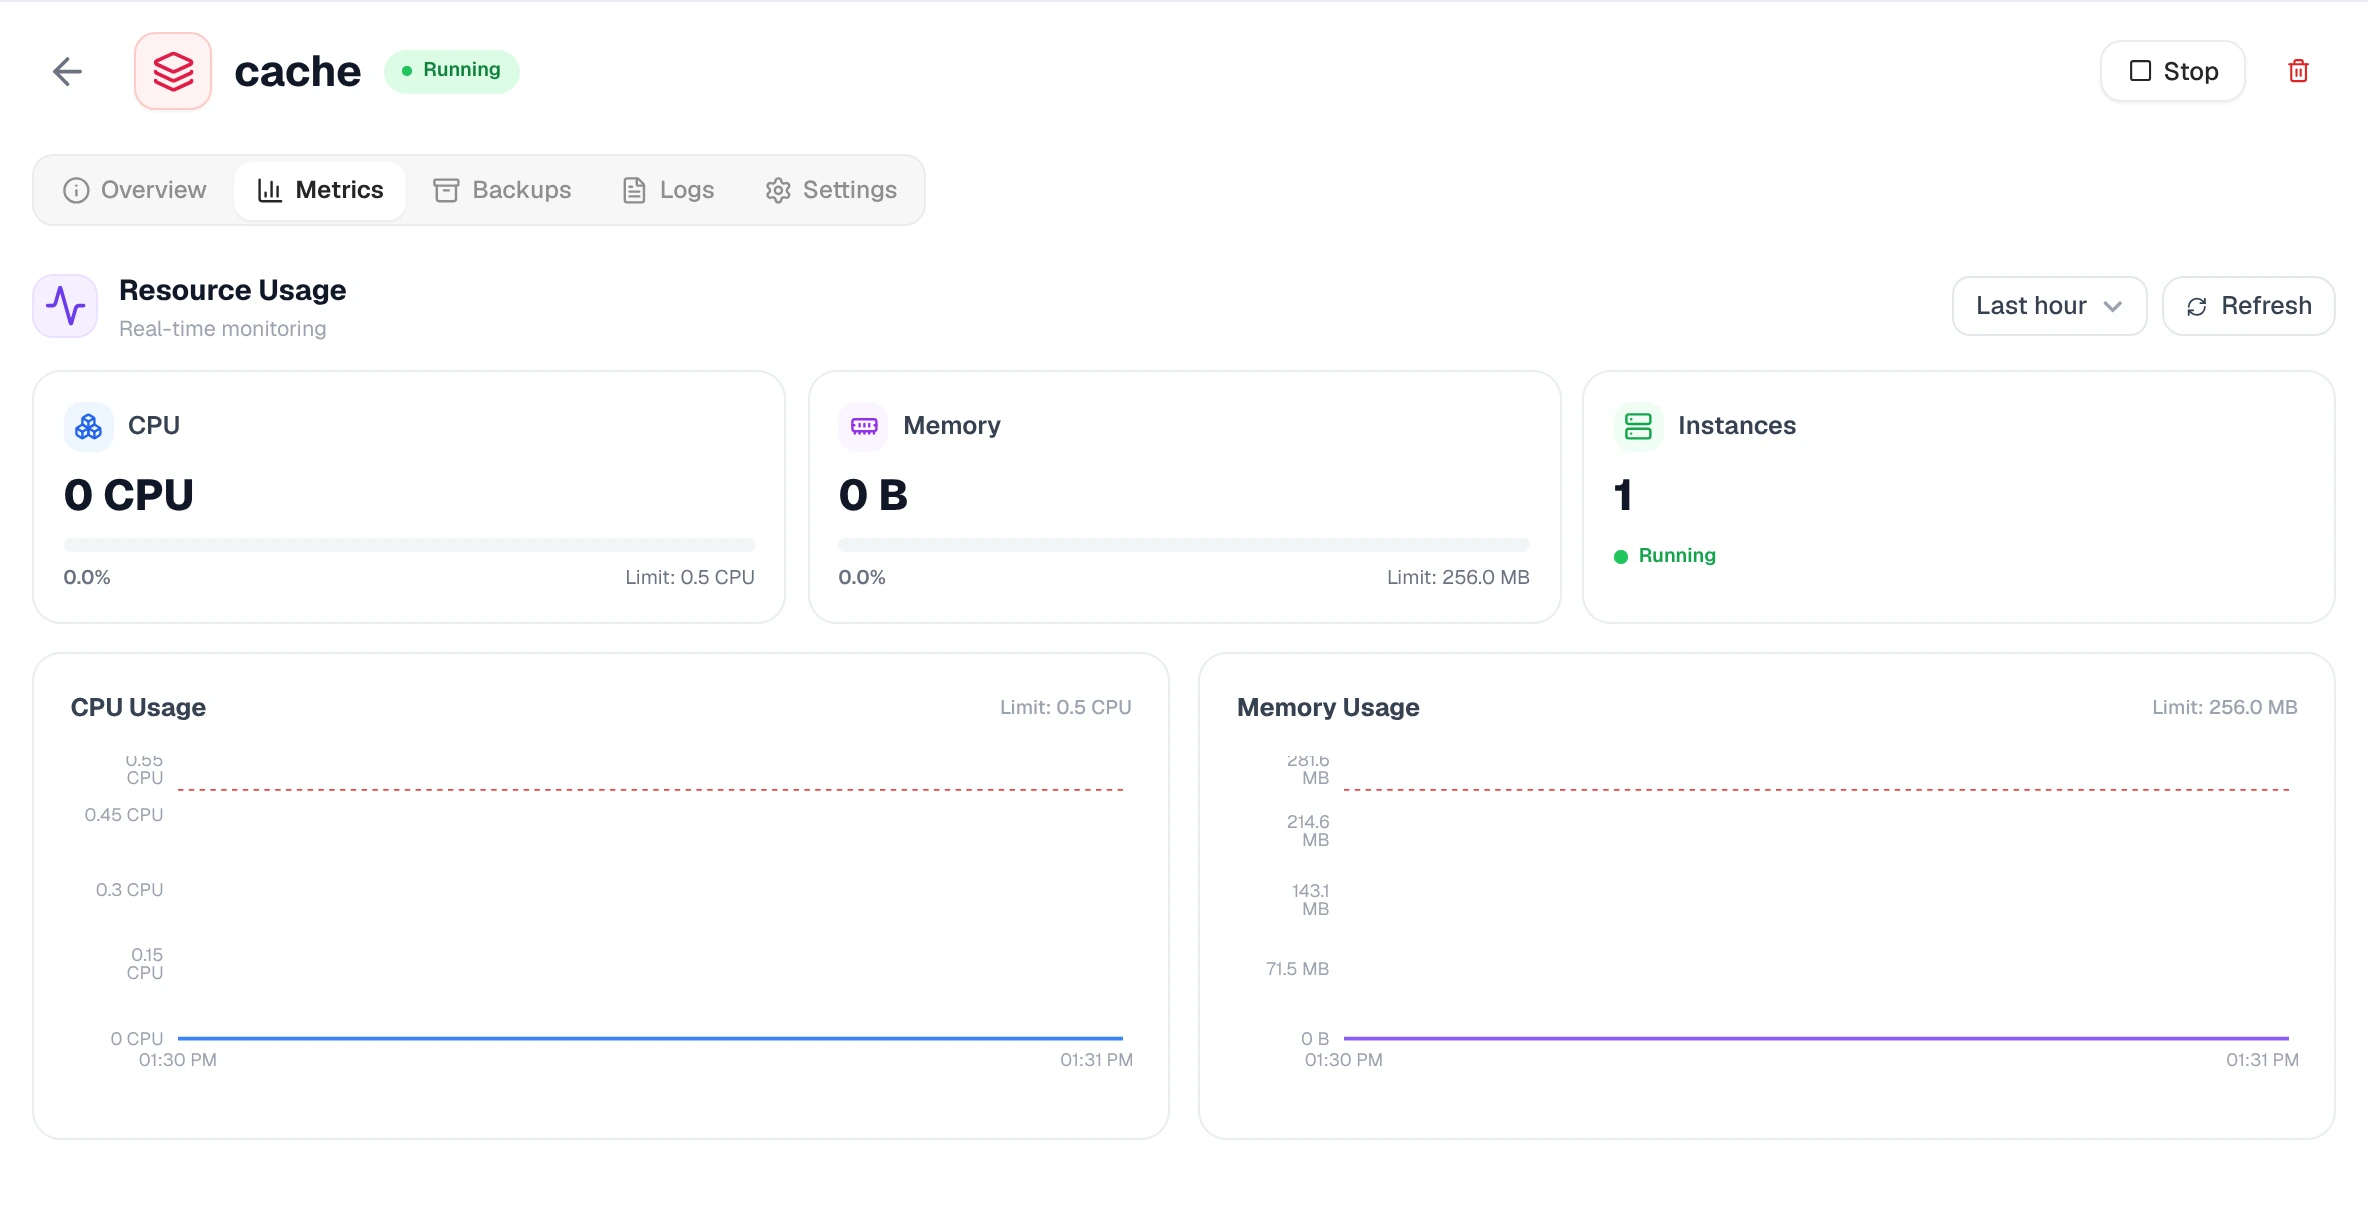
Task: Click the '0 CPU' value
Action: click(129, 495)
